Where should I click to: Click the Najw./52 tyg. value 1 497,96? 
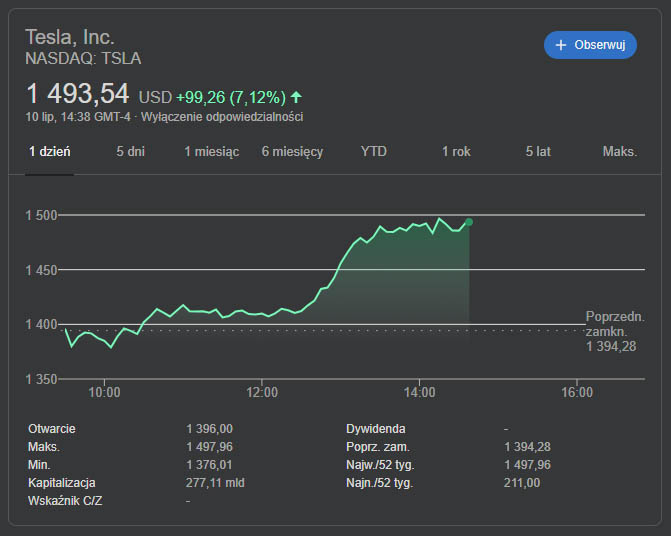click(527, 465)
